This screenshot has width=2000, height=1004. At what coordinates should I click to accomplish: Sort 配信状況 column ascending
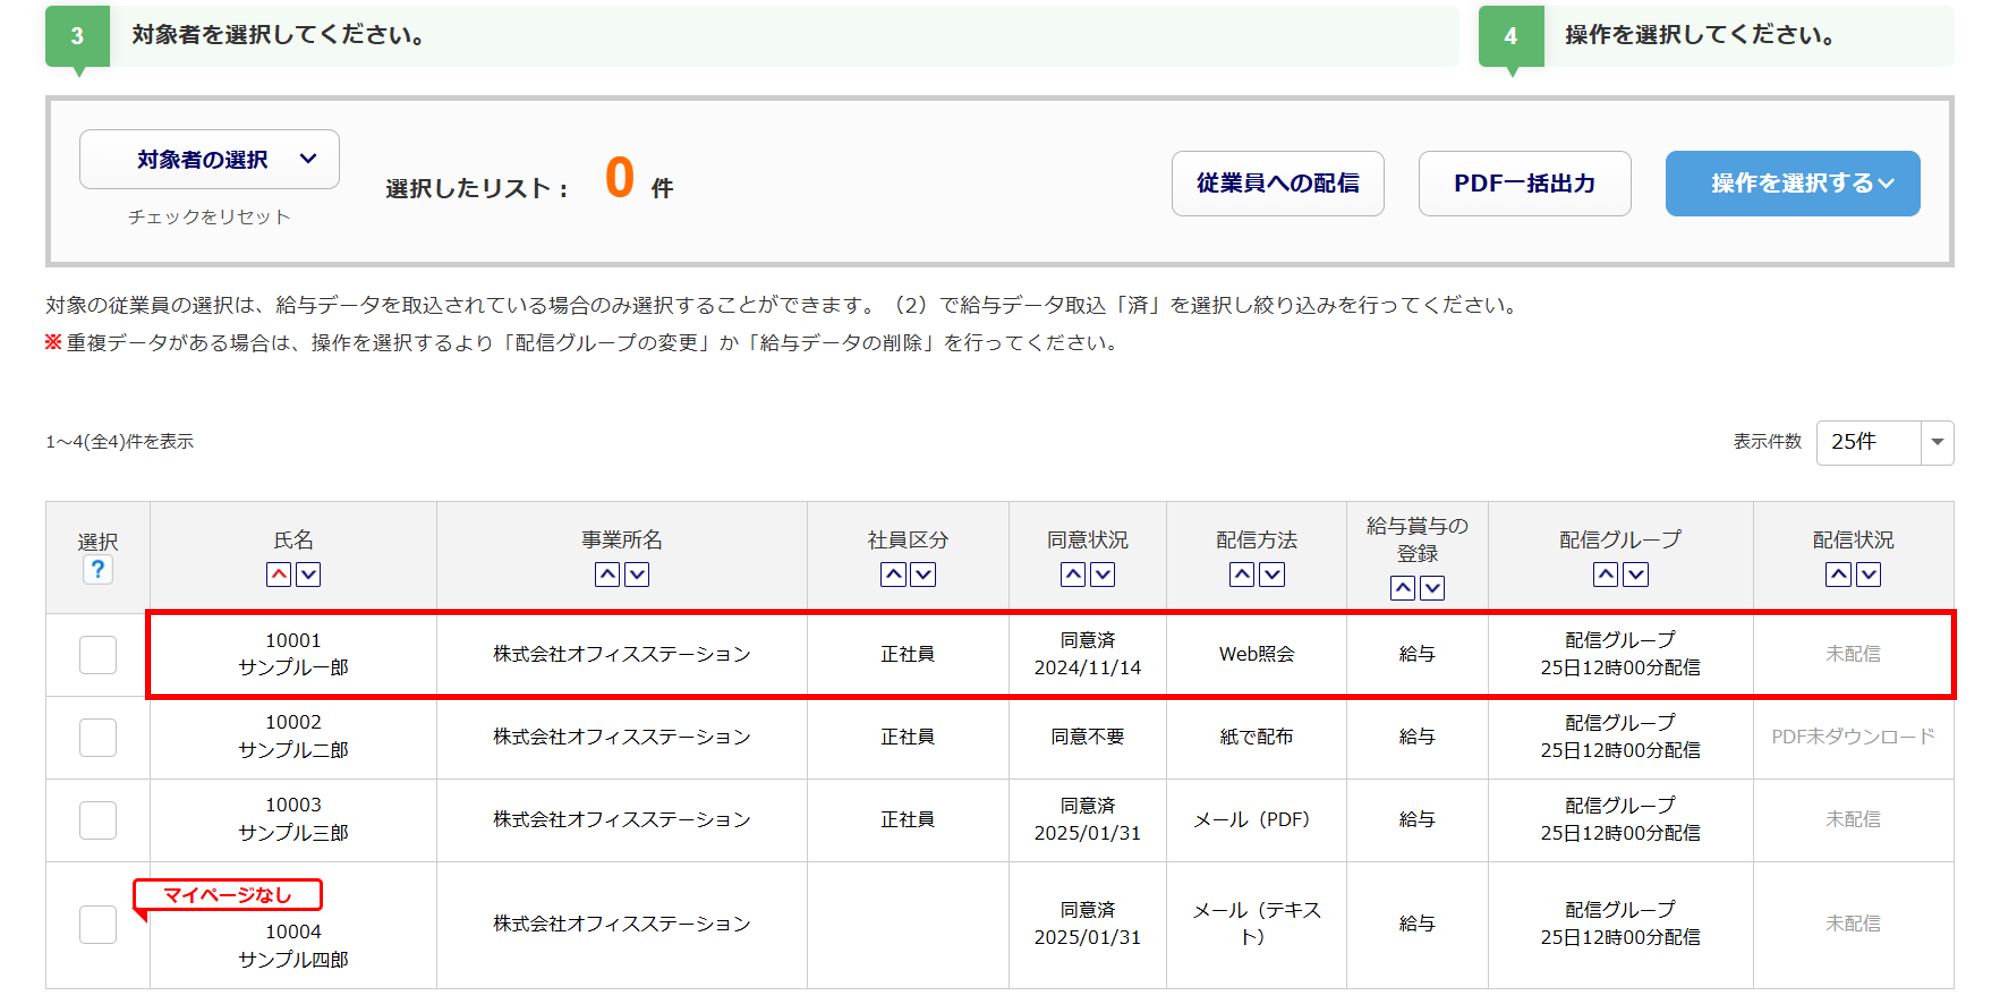(1838, 575)
